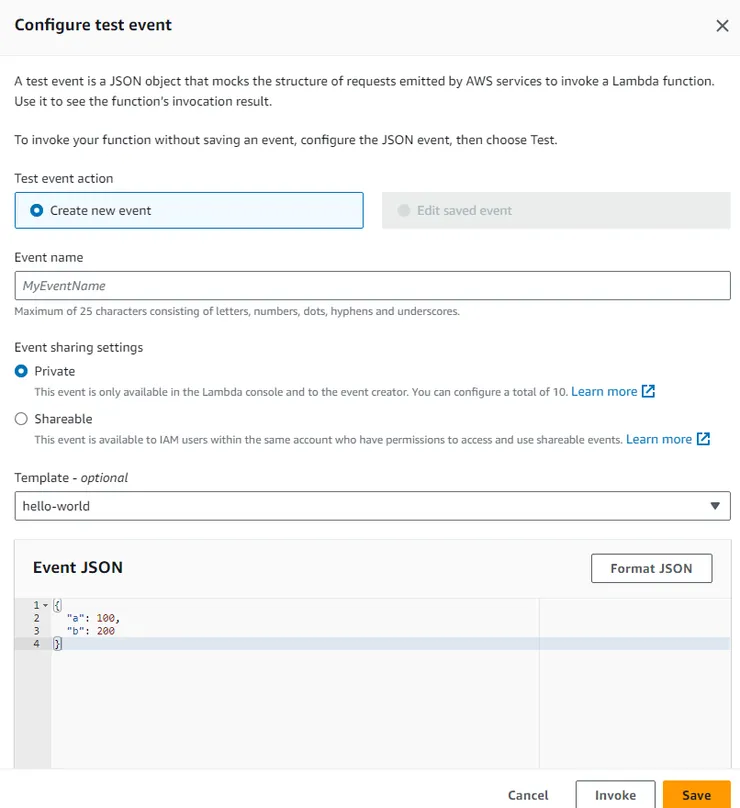Click the Event name input field
The width and height of the screenshot is (740, 808).
coord(372,286)
